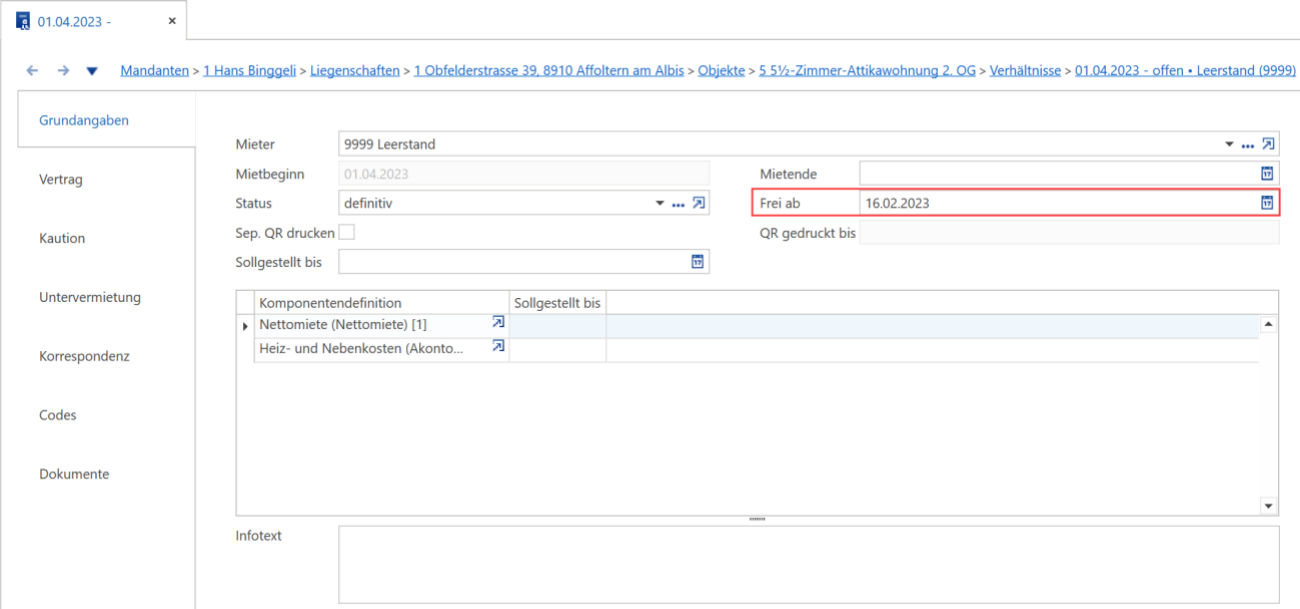Click into the Infotext text area
Screen dimensions: 1300x609
808,565
